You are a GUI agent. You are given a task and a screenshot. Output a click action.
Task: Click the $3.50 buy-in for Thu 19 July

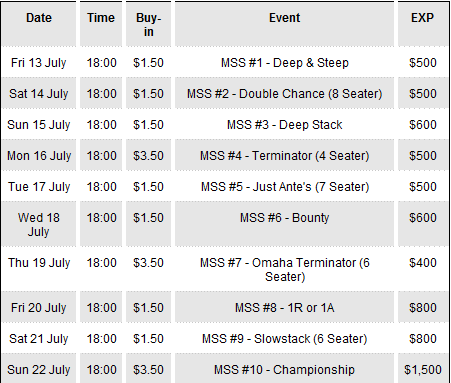click(x=148, y=263)
